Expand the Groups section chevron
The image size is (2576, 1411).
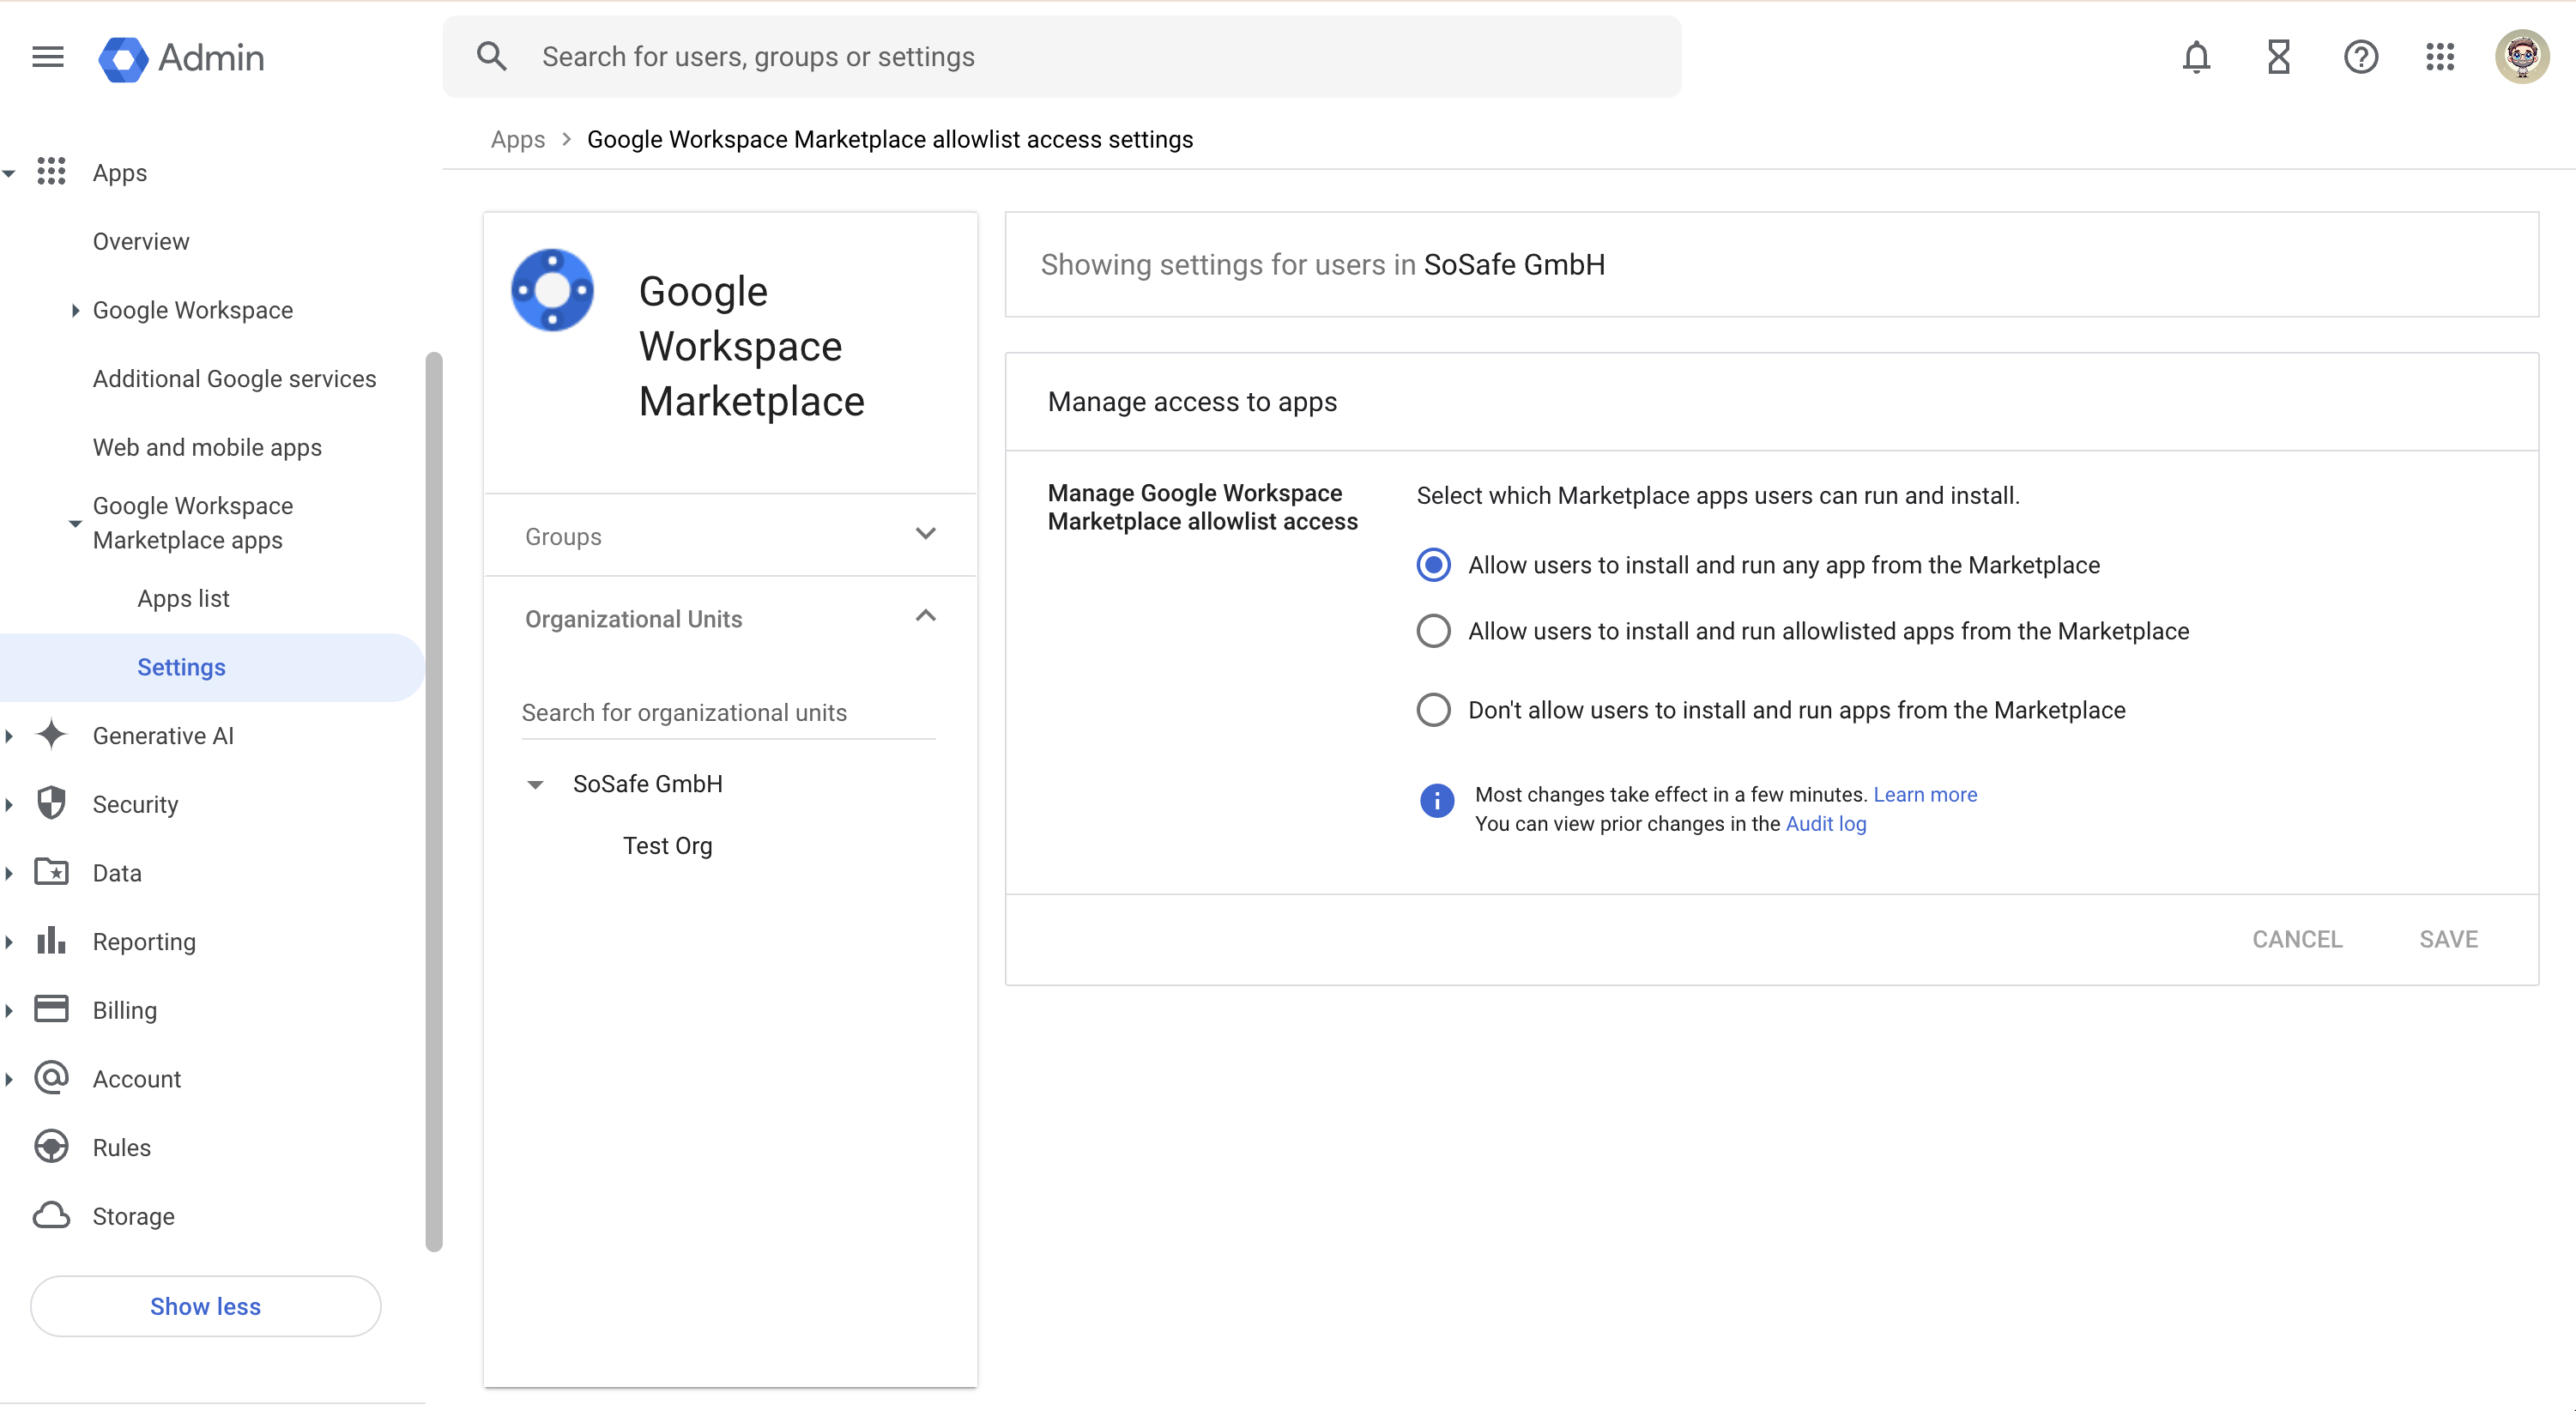click(925, 535)
